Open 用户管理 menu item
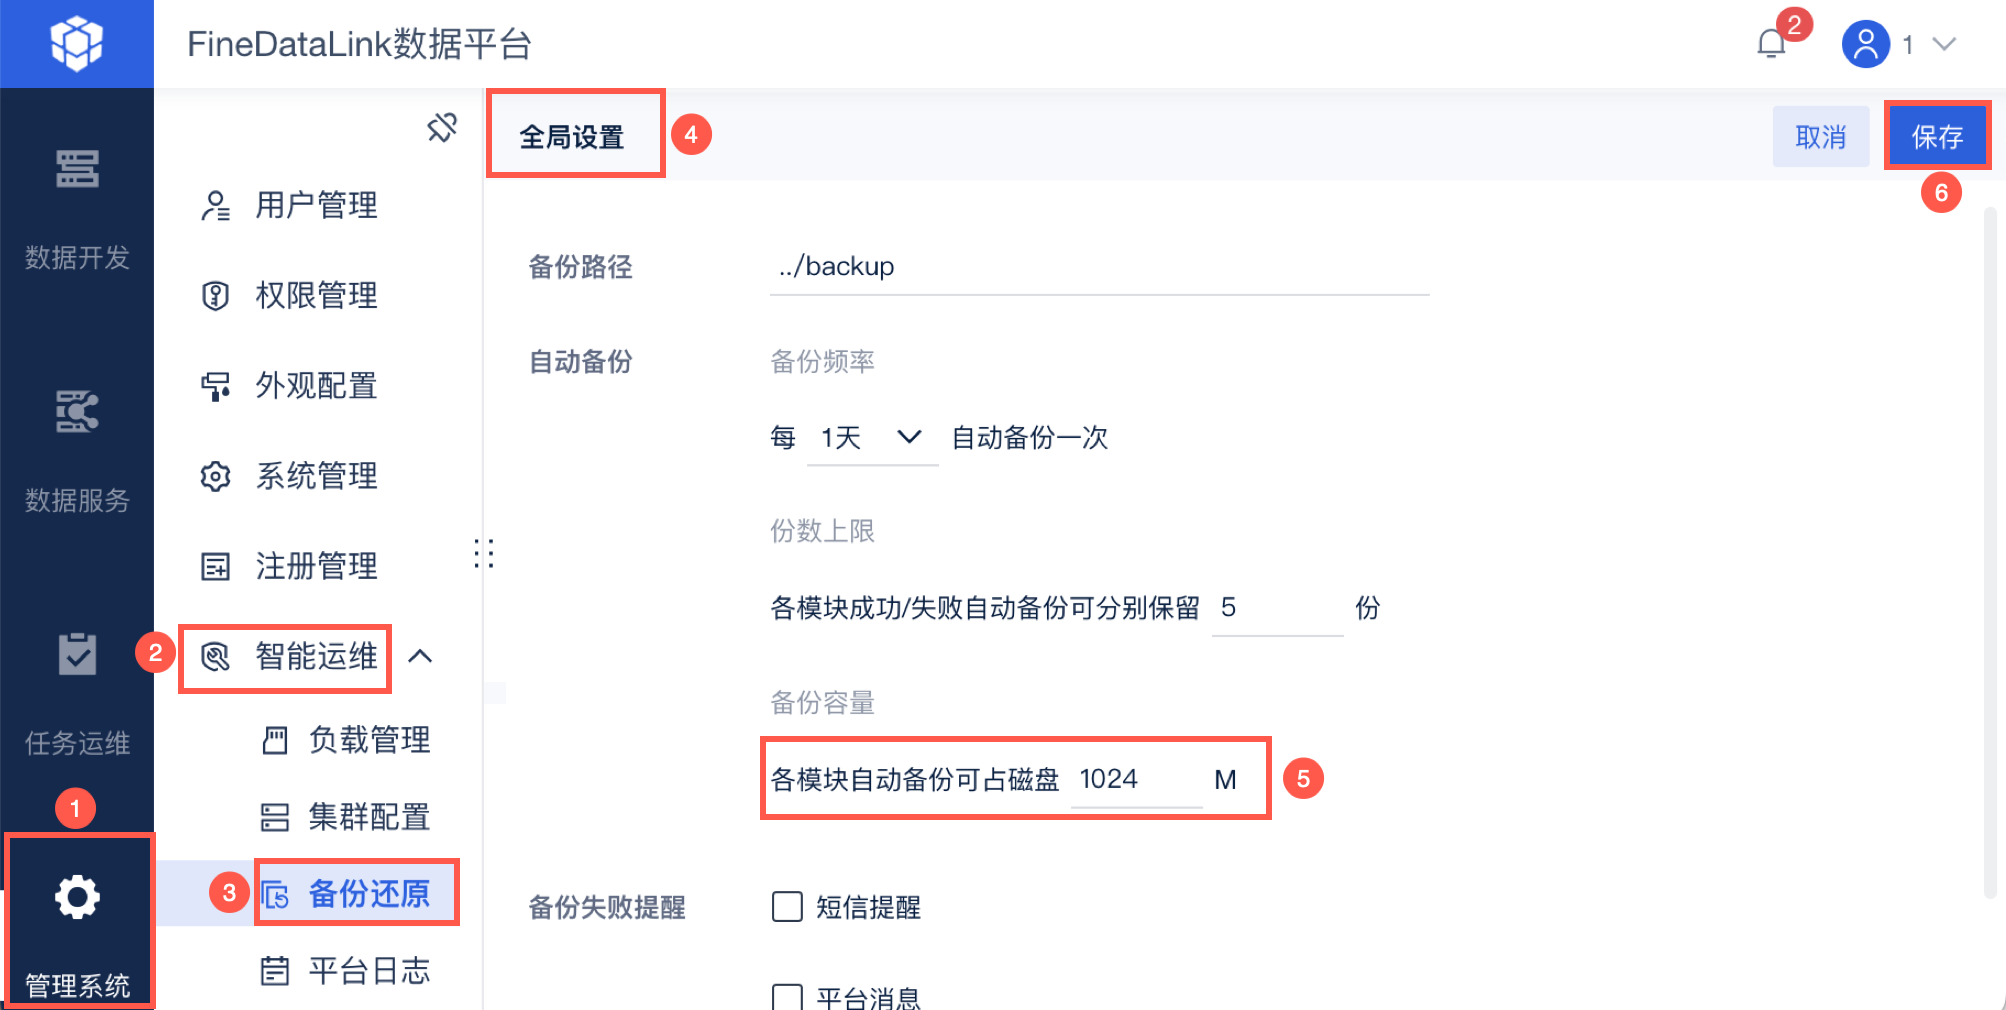The width and height of the screenshot is (2006, 1010). pyautogui.click(x=316, y=205)
